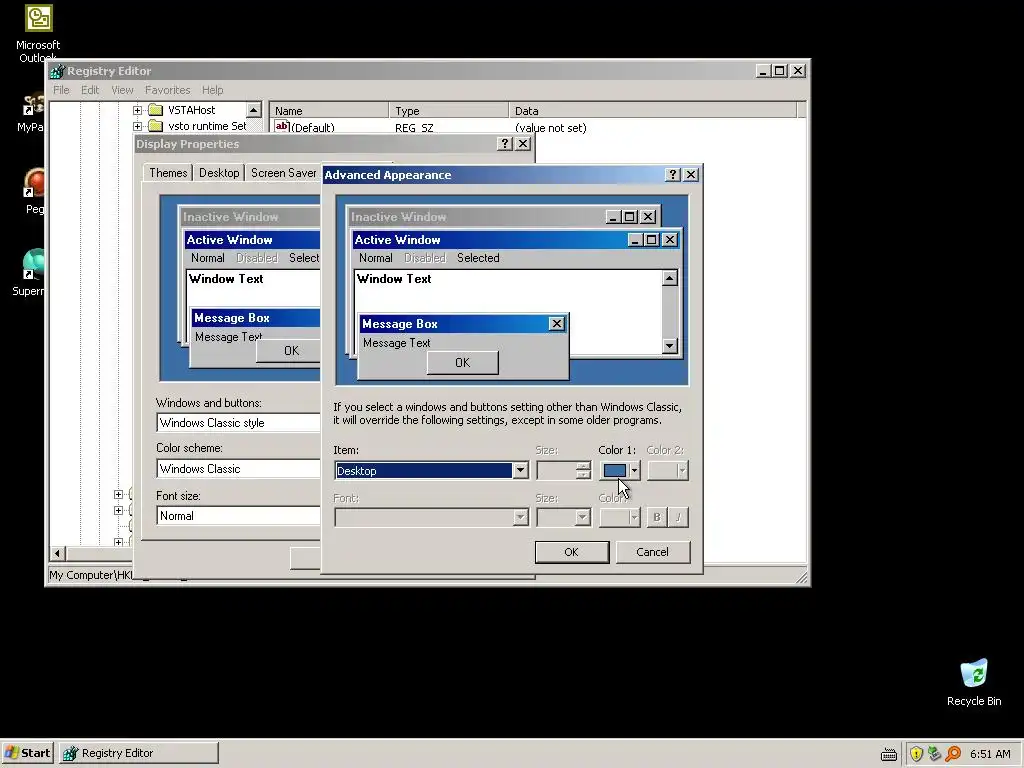Screen dimensions: 1024x768
Task: Click Display Properties help question button
Action: coord(504,144)
